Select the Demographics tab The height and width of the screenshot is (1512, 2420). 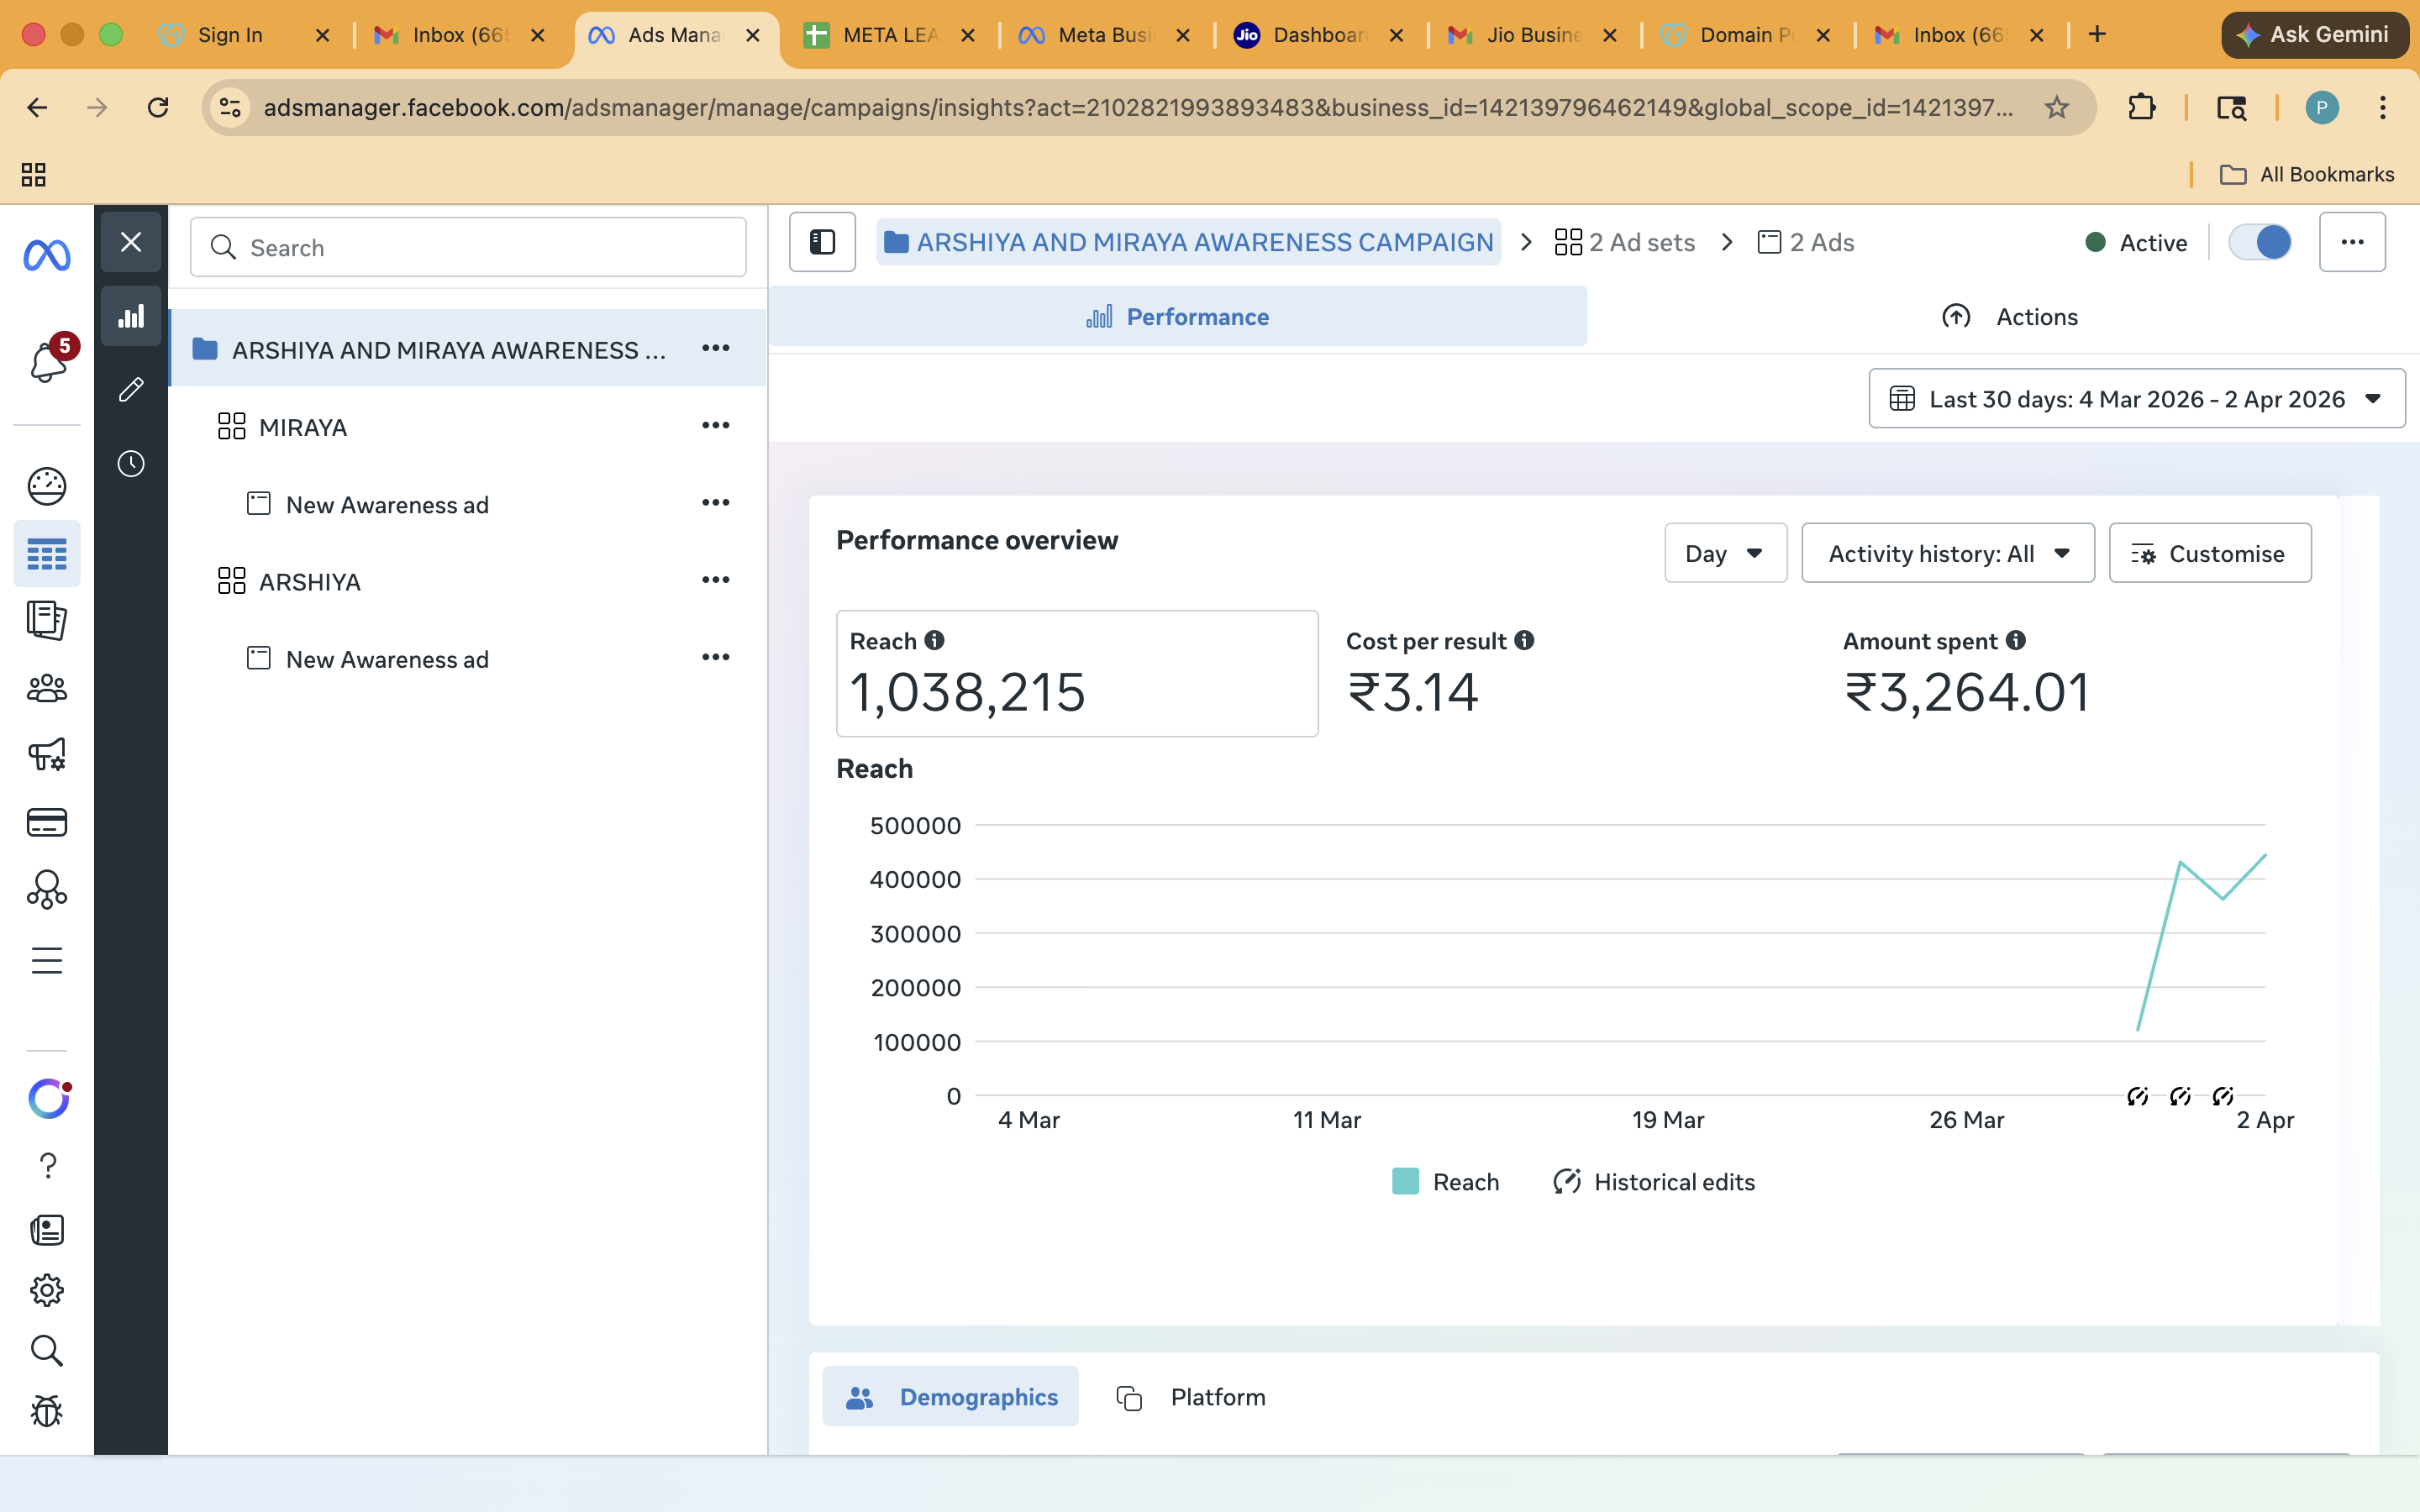pos(950,1396)
